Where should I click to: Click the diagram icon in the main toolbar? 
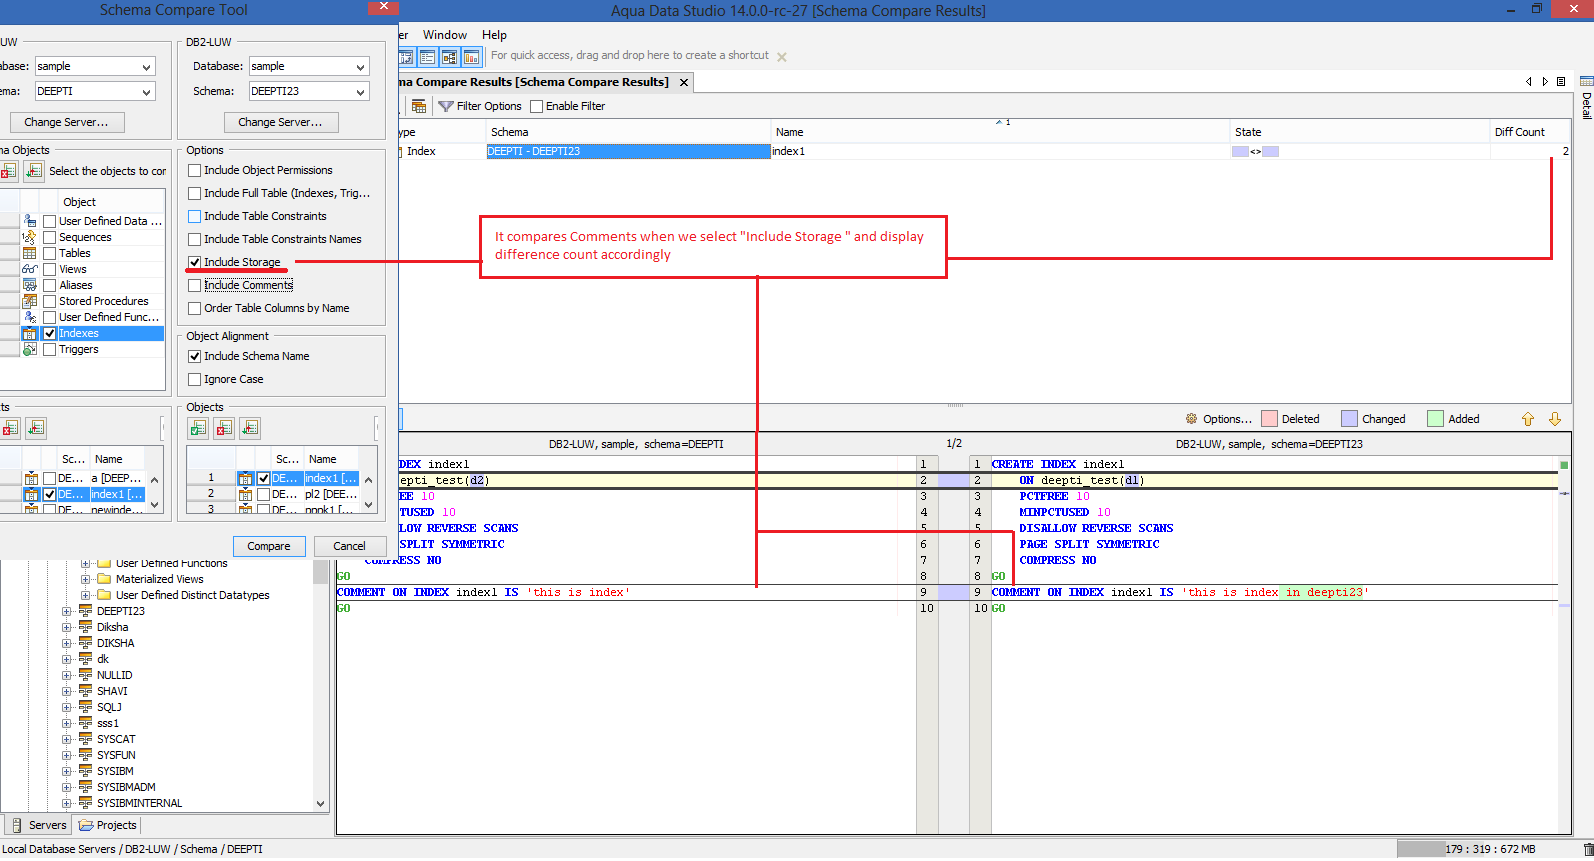pyautogui.click(x=449, y=57)
